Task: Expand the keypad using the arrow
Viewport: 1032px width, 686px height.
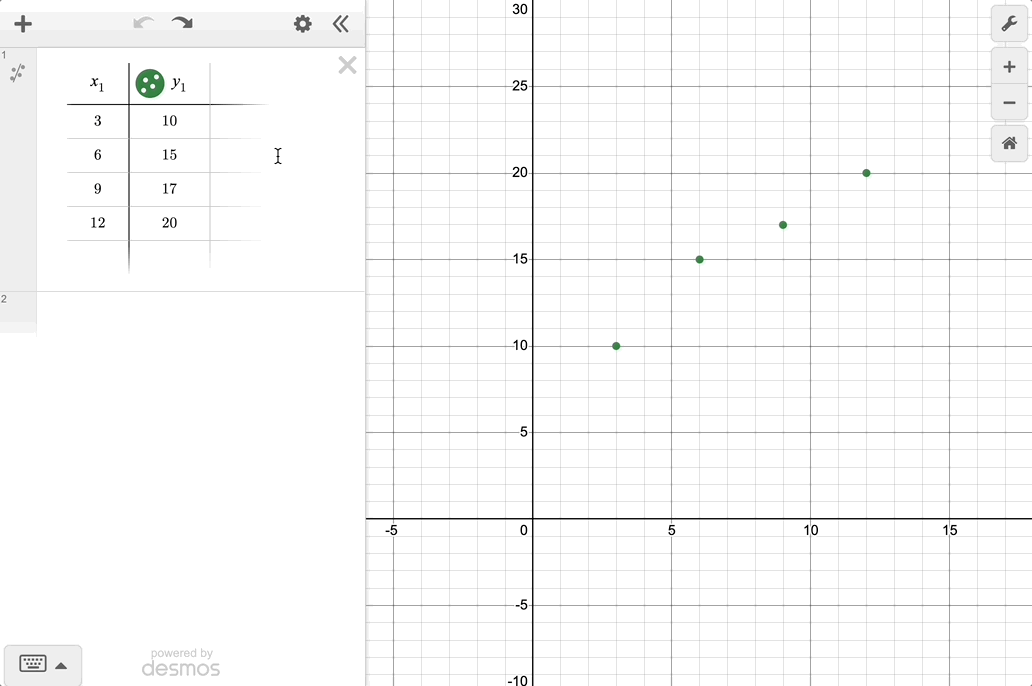Action: [x=61, y=665]
